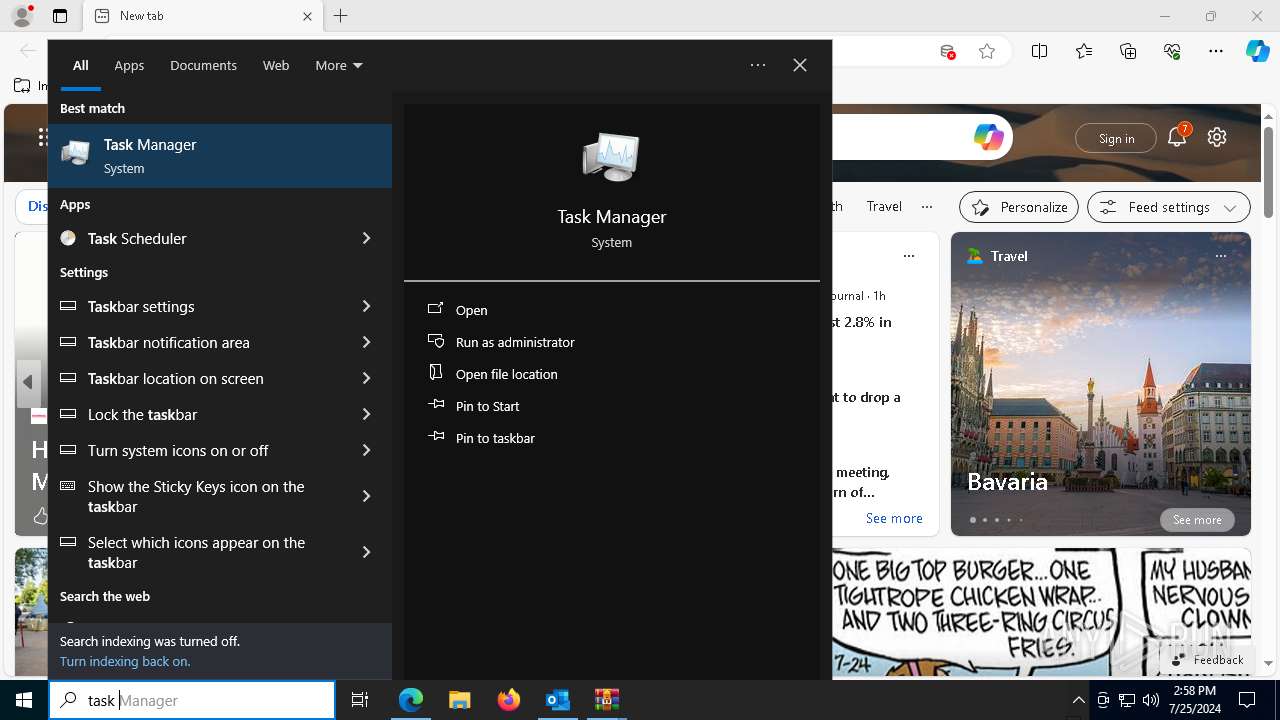Click Turn indexing back on link

[x=124, y=661]
